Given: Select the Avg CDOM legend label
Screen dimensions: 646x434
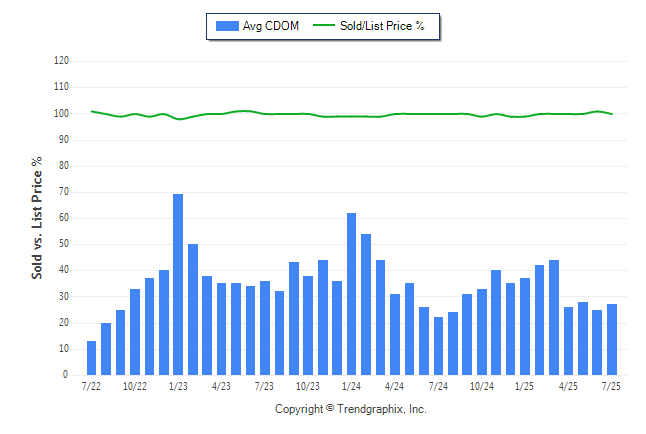Looking at the screenshot, I should (271, 26).
